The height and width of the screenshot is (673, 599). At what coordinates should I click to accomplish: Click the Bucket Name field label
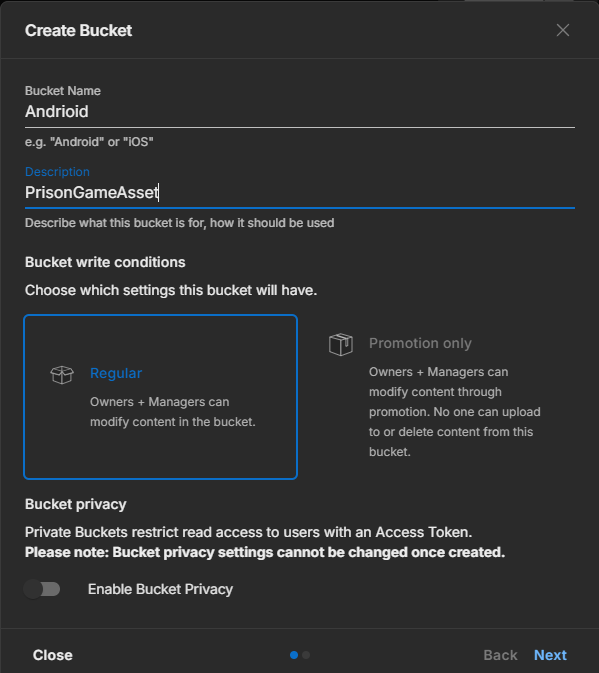coord(63,91)
